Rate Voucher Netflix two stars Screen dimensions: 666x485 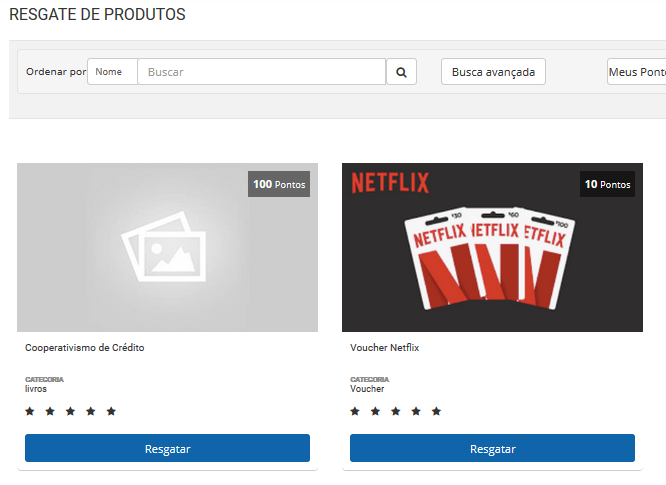click(x=375, y=411)
